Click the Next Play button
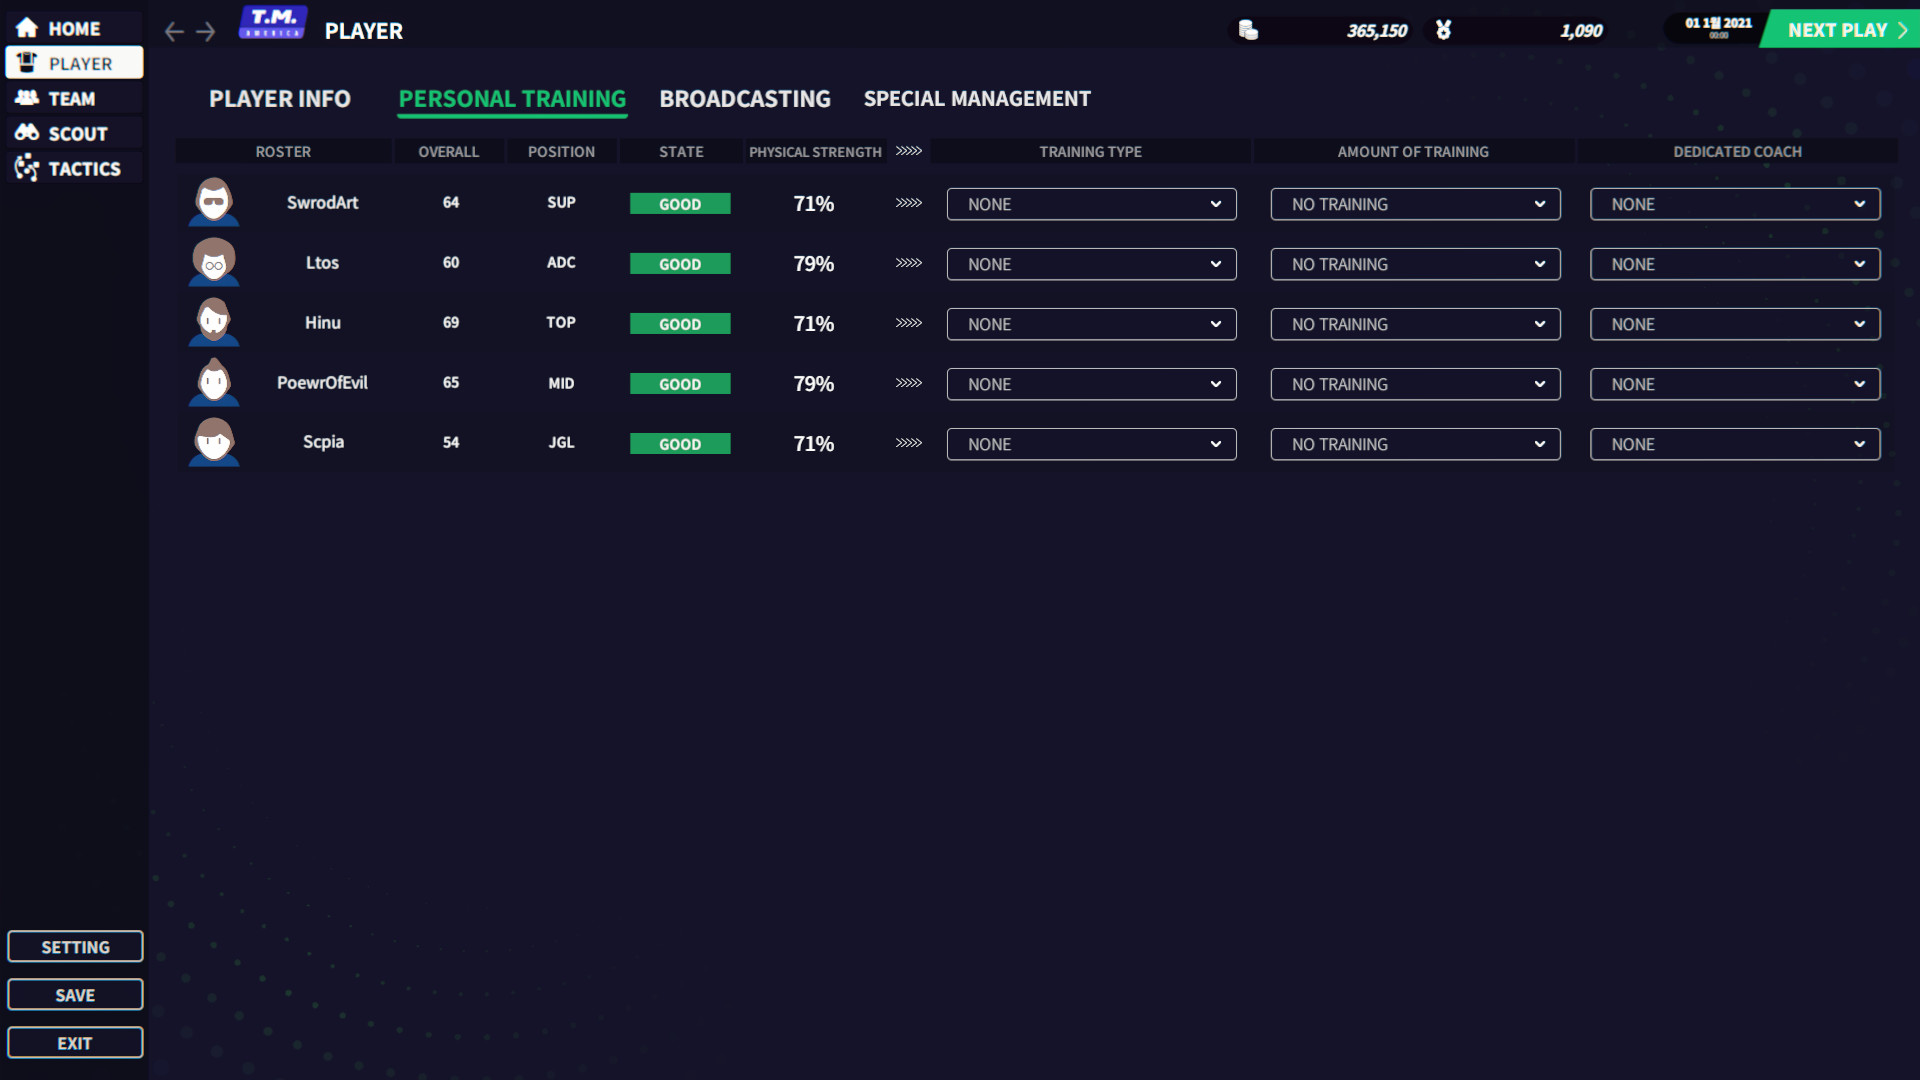 pos(1841,30)
